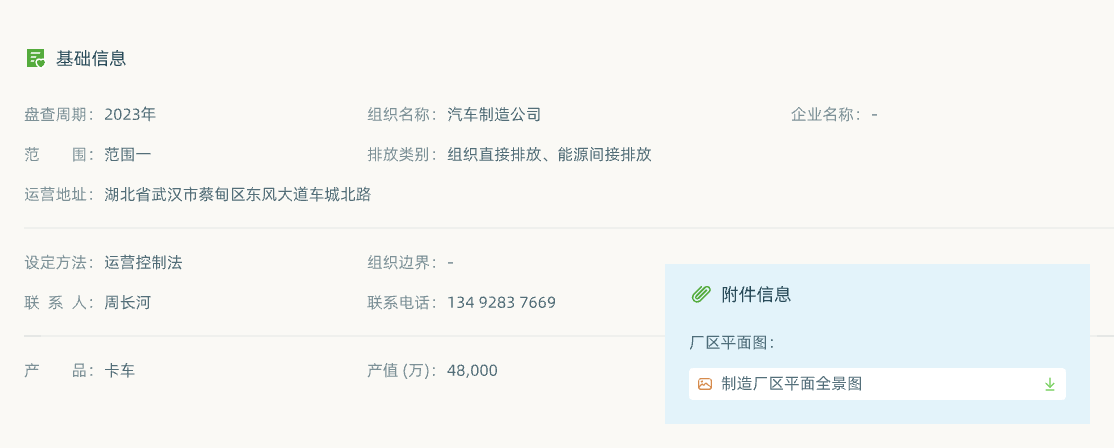Click the 运营控制法 method value

click(144, 263)
